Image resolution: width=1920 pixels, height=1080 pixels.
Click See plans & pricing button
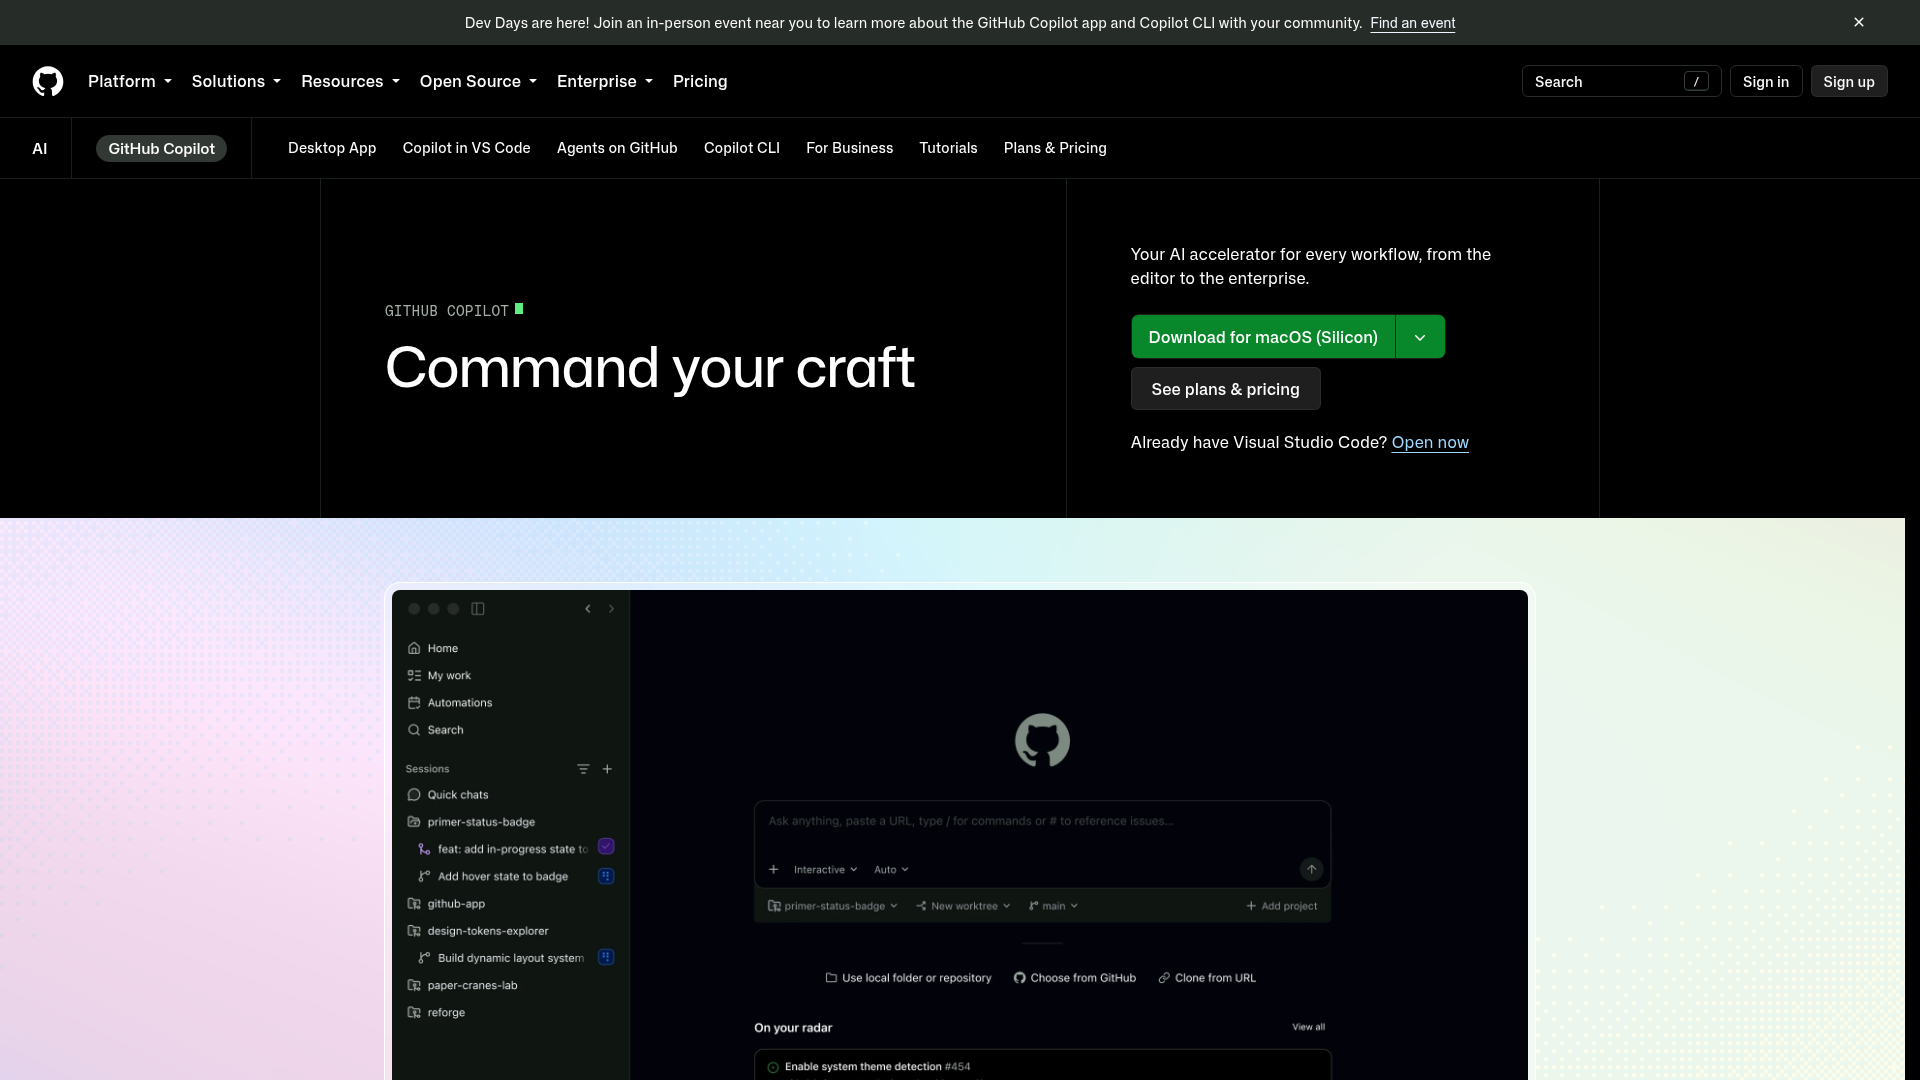pyautogui.click(x=1225, y=389)
